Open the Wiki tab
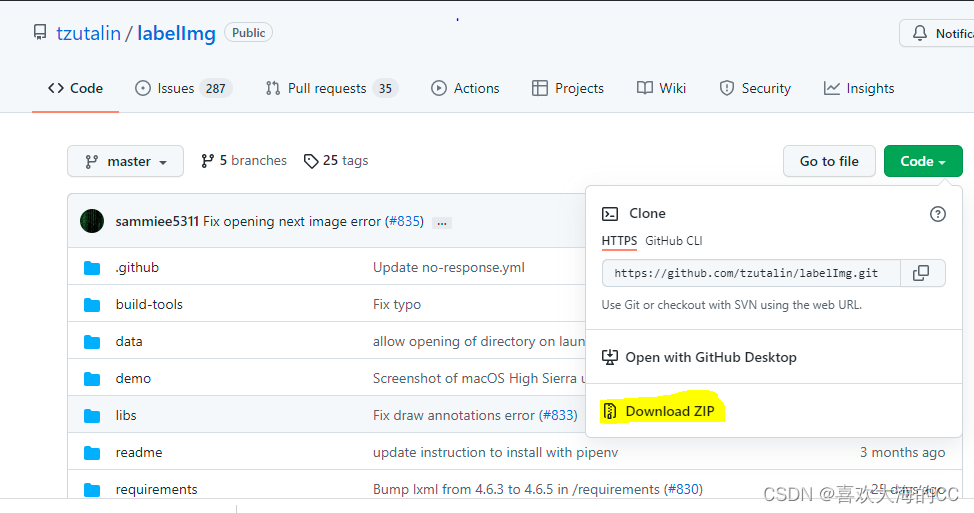This screenshot has height=513, width=974. coord(662,88)
